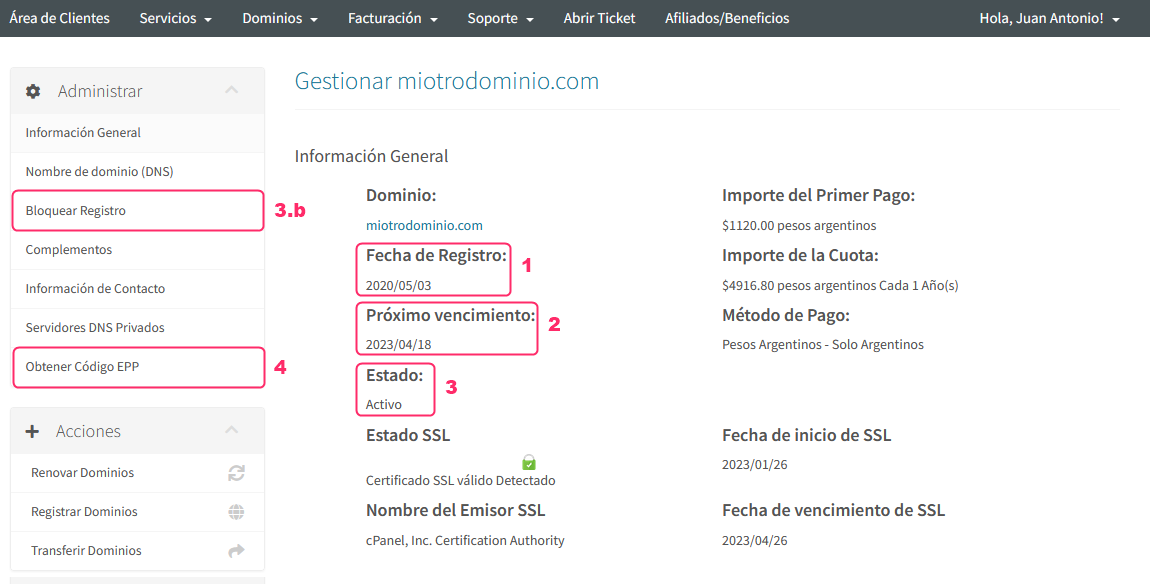This screenshot has width=1150, height=584.
Task: Open the Servicios dropdown menu
Action: pos(175,18)
